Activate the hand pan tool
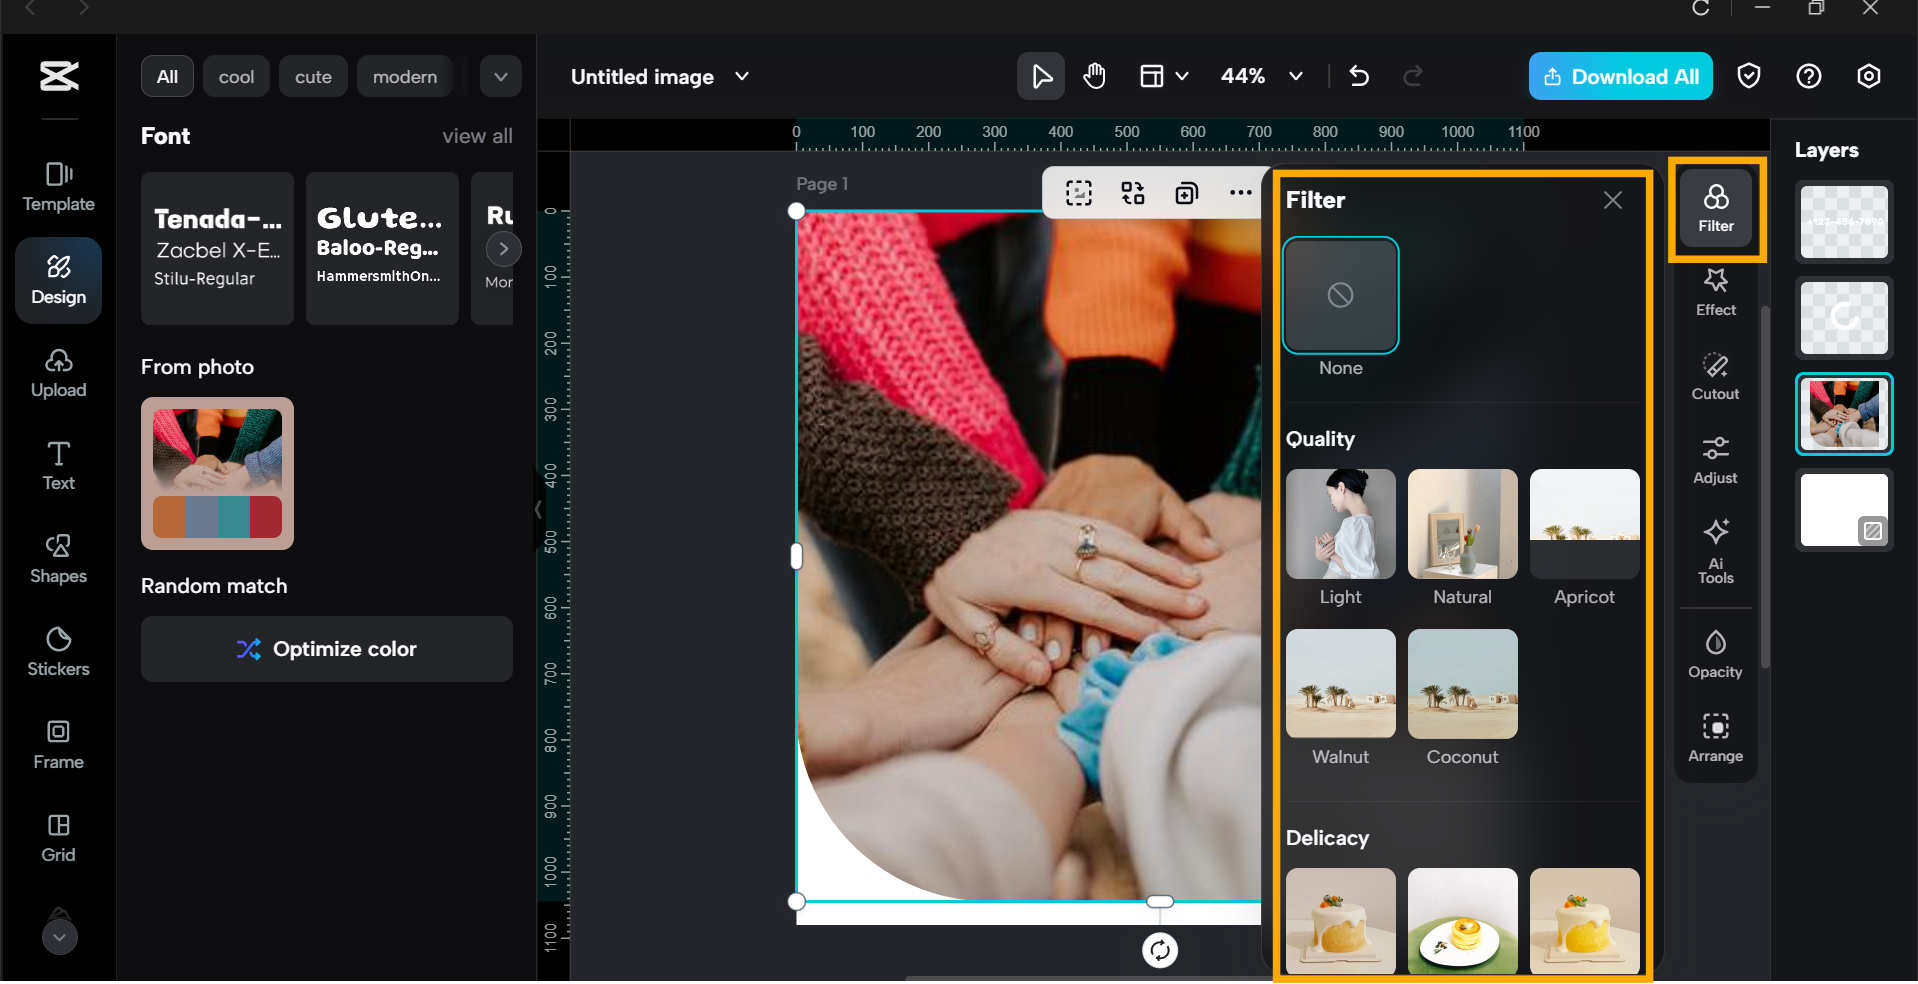1918x984 pixels. pos(1095,76)
